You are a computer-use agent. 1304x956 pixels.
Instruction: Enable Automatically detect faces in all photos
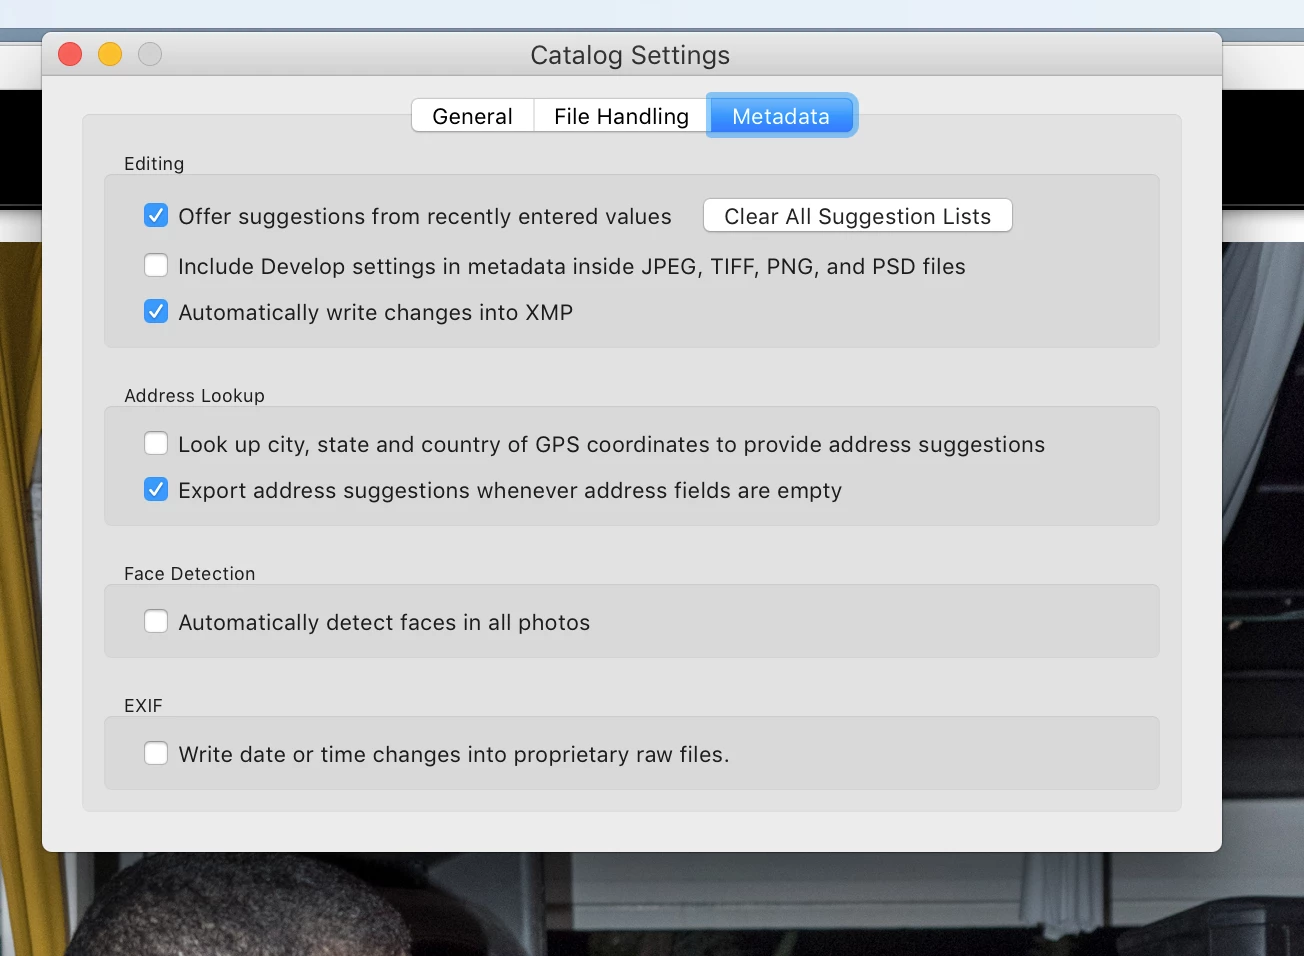point(156,621)
